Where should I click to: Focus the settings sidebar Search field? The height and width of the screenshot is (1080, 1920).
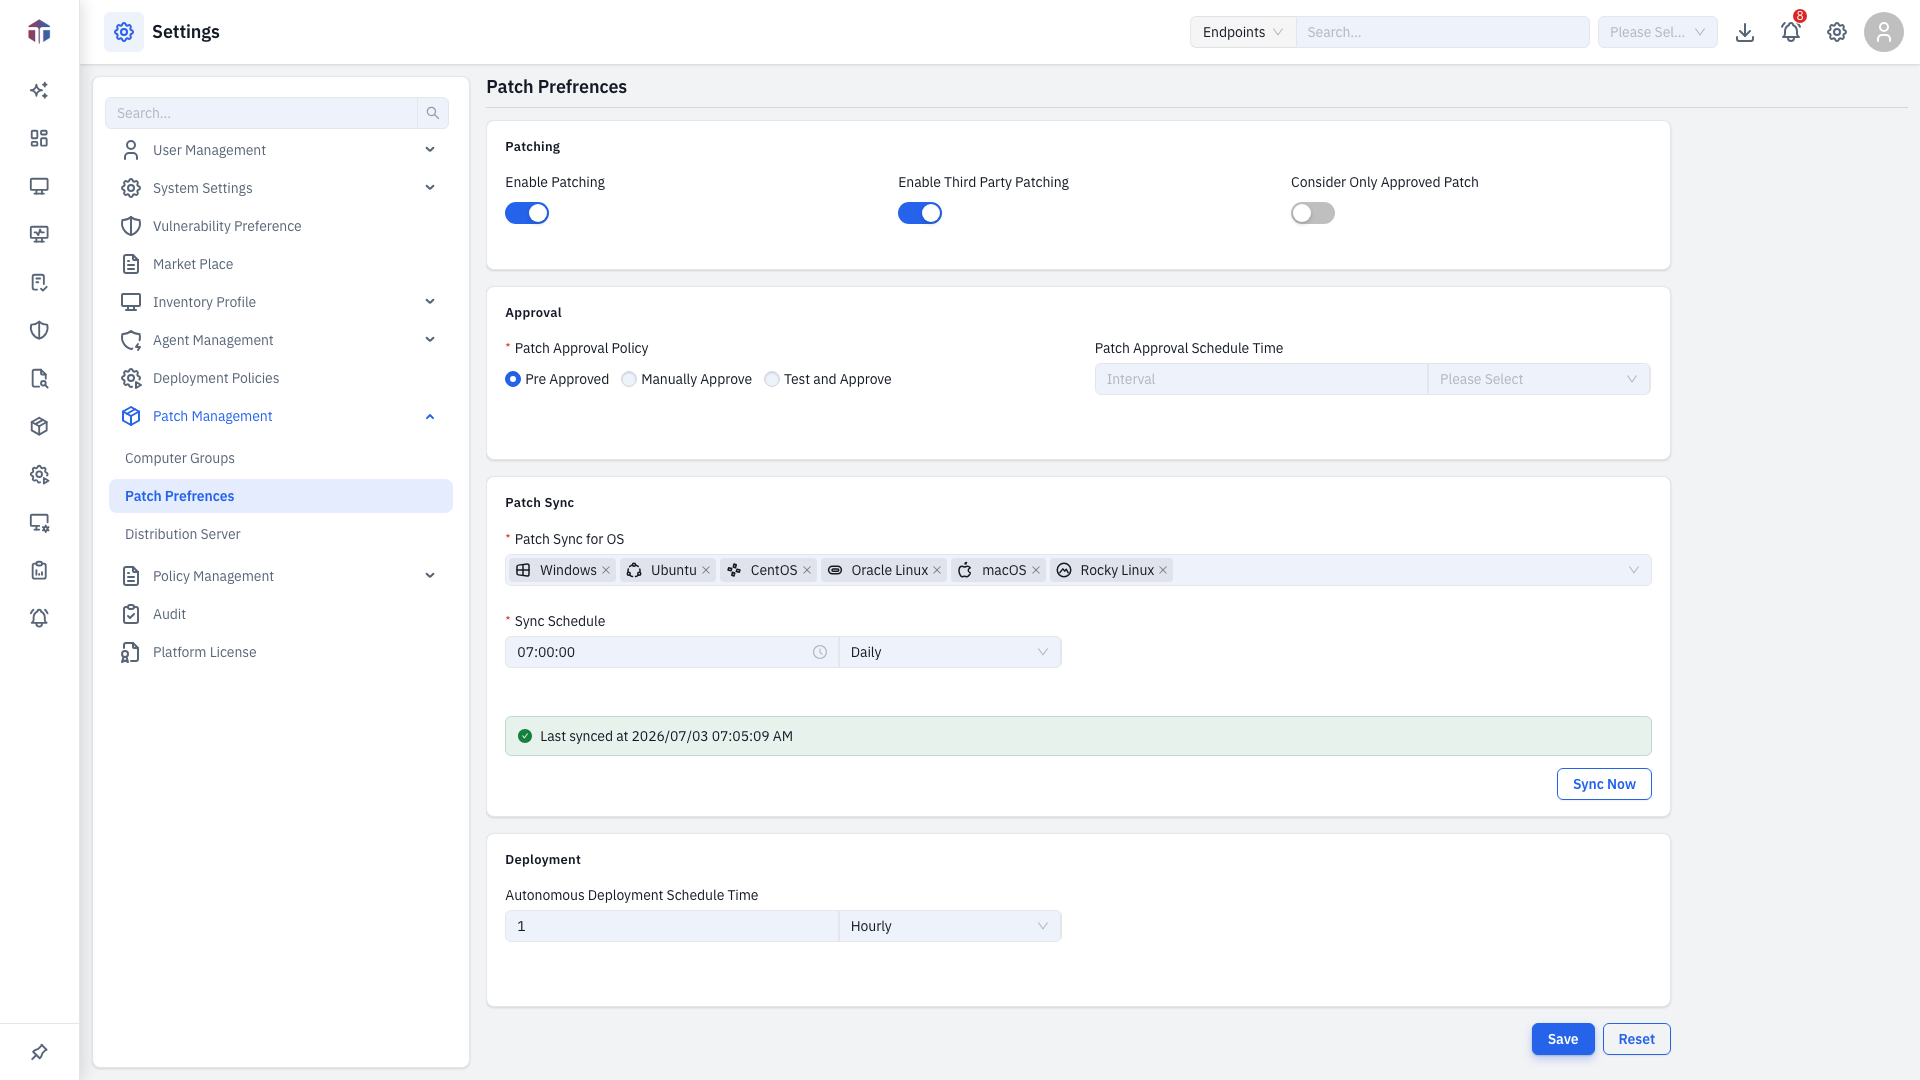(261, 113)
